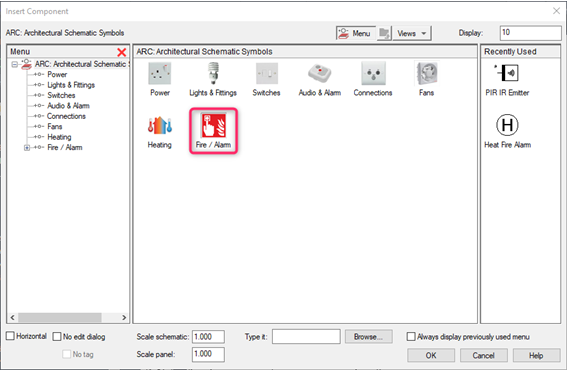569x373 pixels.
Task: Open the Views dropdown
Action: coord(412,33)
